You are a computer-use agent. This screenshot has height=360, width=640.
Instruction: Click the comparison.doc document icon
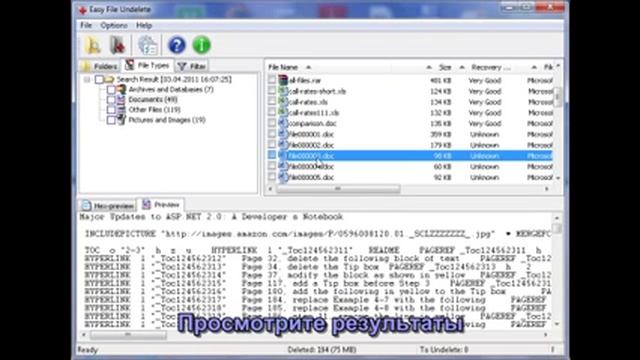pos(283,123)
